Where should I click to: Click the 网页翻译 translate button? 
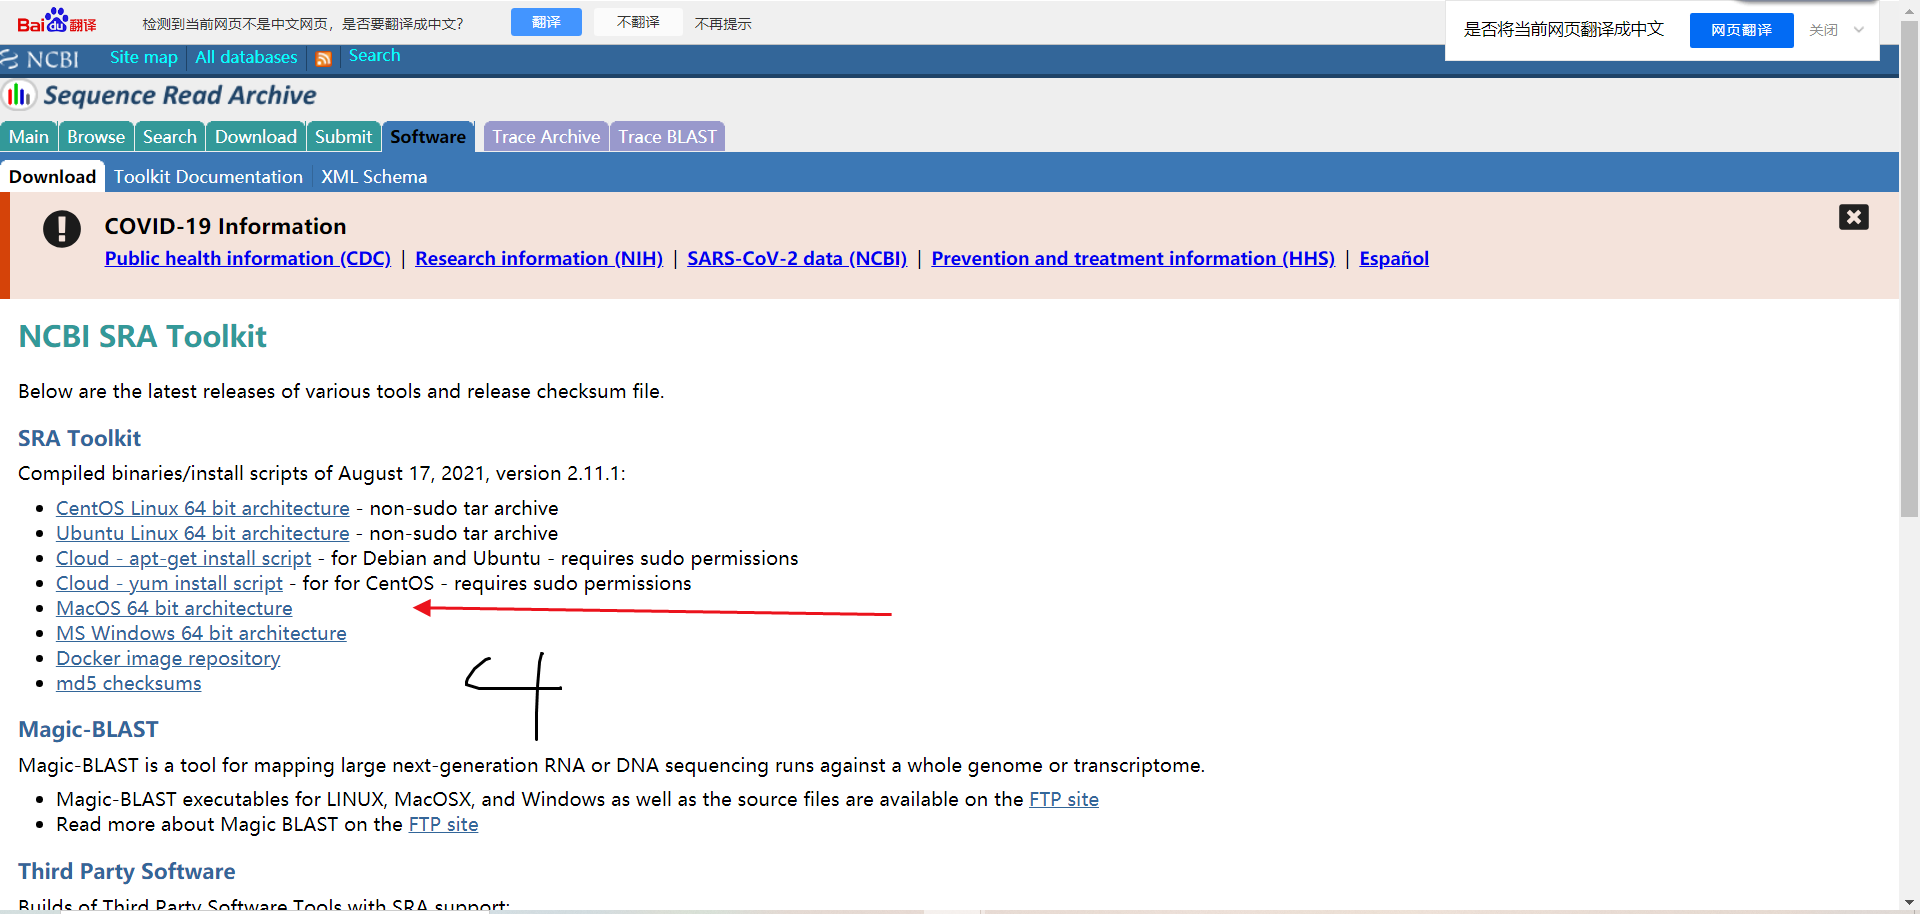click(x=1741, y=30)
